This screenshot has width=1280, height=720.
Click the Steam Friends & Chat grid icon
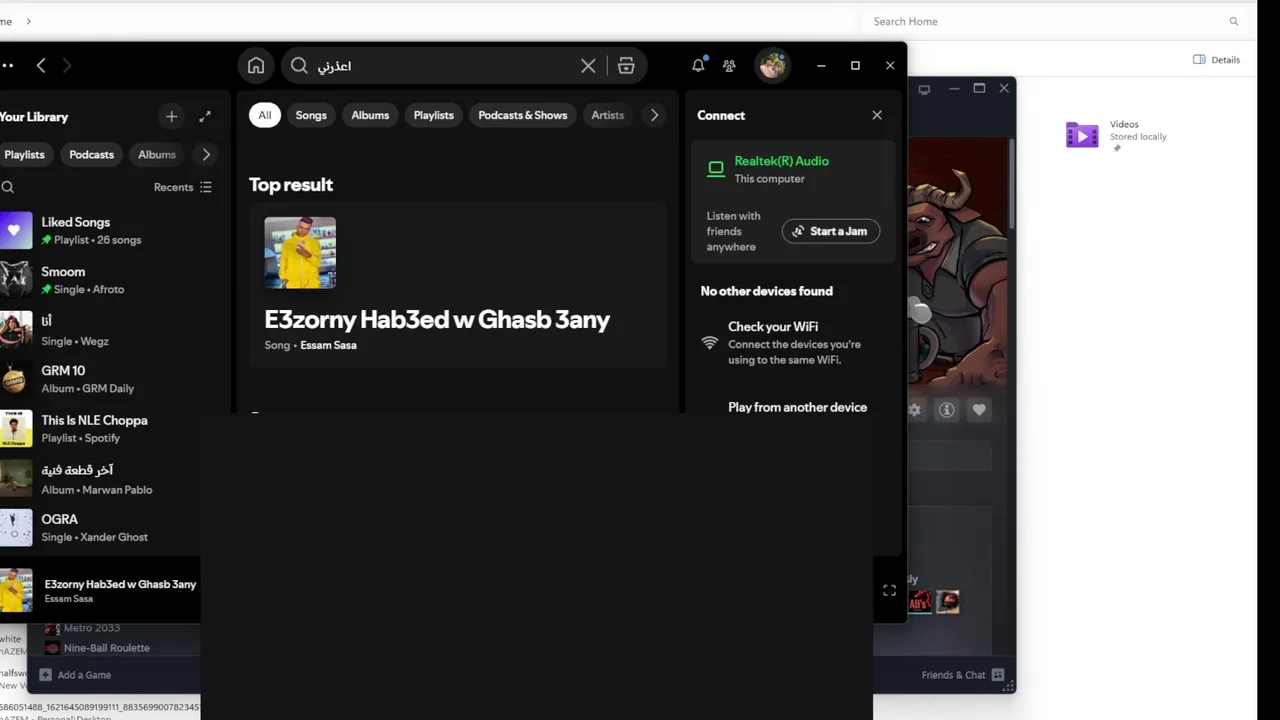[998, 675]
